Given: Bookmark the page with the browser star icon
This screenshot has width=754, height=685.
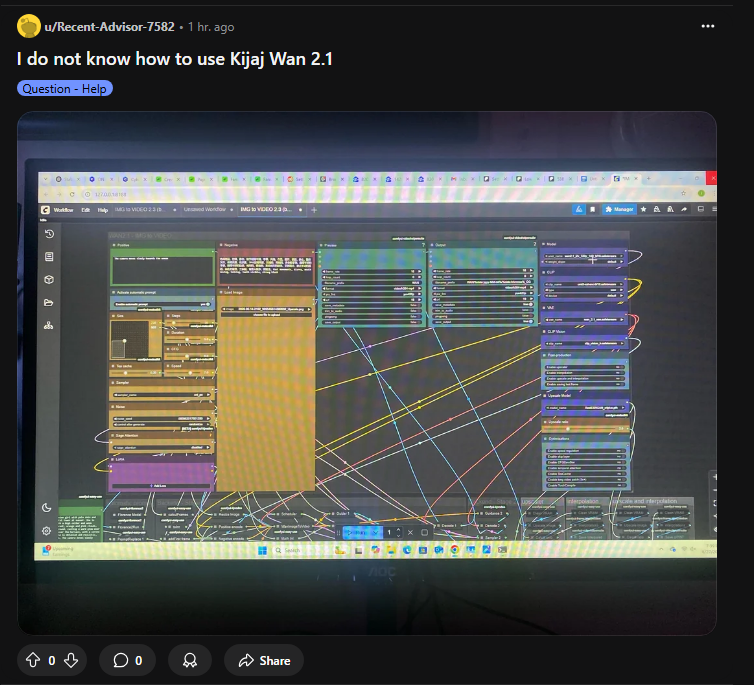Looking at the screenshot, I should pos(683,193).
